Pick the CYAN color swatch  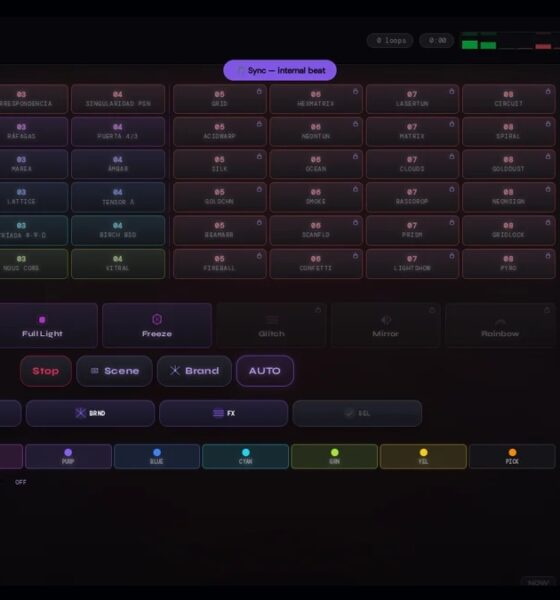[245, 456]
